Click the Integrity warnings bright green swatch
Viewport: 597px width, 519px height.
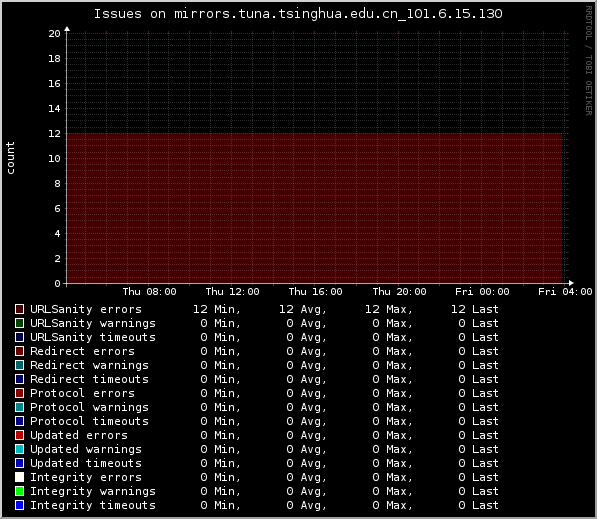click(19, 491)
